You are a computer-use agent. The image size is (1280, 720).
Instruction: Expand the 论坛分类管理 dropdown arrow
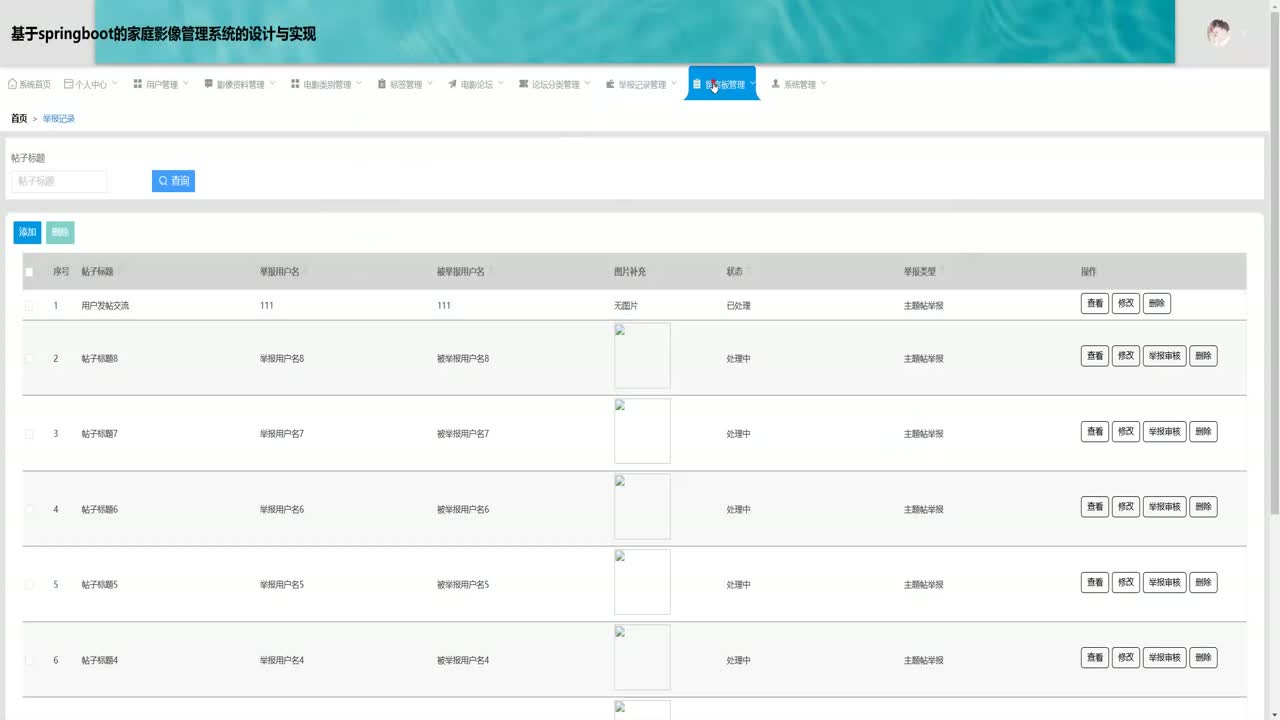pos(588,84)
